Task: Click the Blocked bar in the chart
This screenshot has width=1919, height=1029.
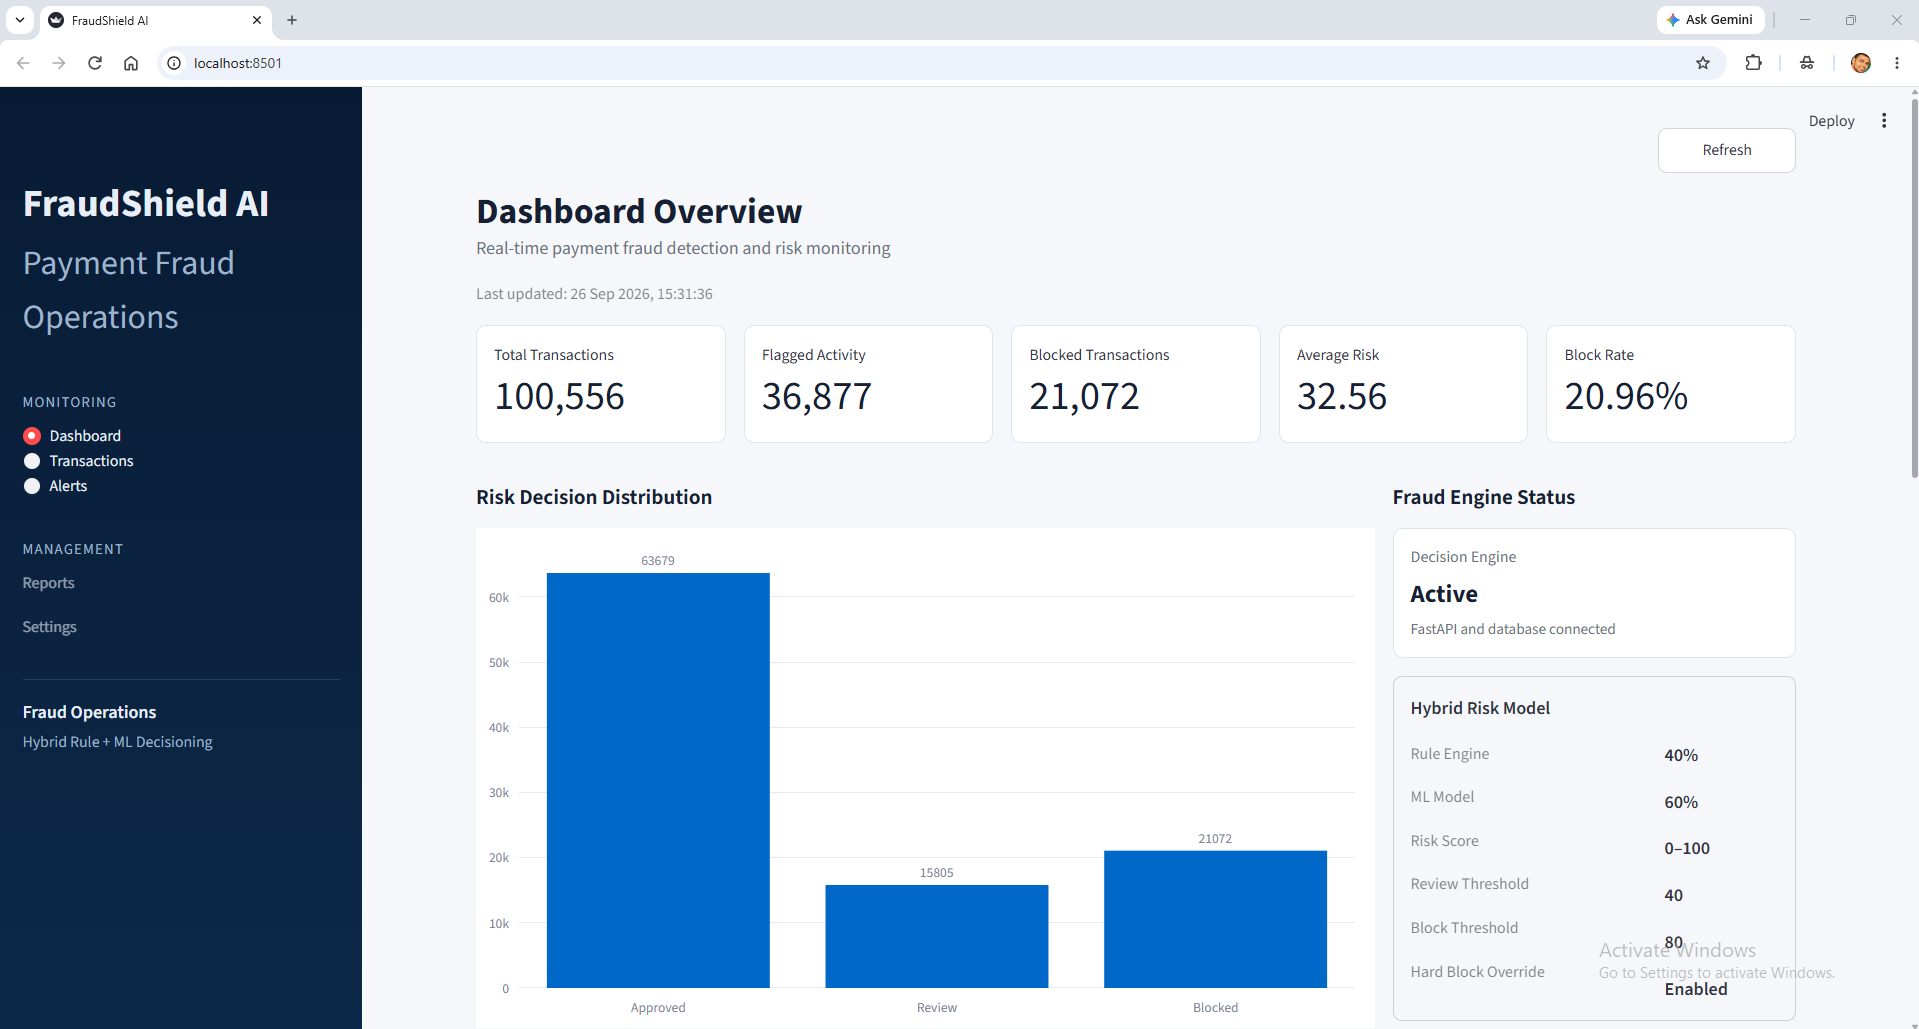Action: pos(1215,919)
